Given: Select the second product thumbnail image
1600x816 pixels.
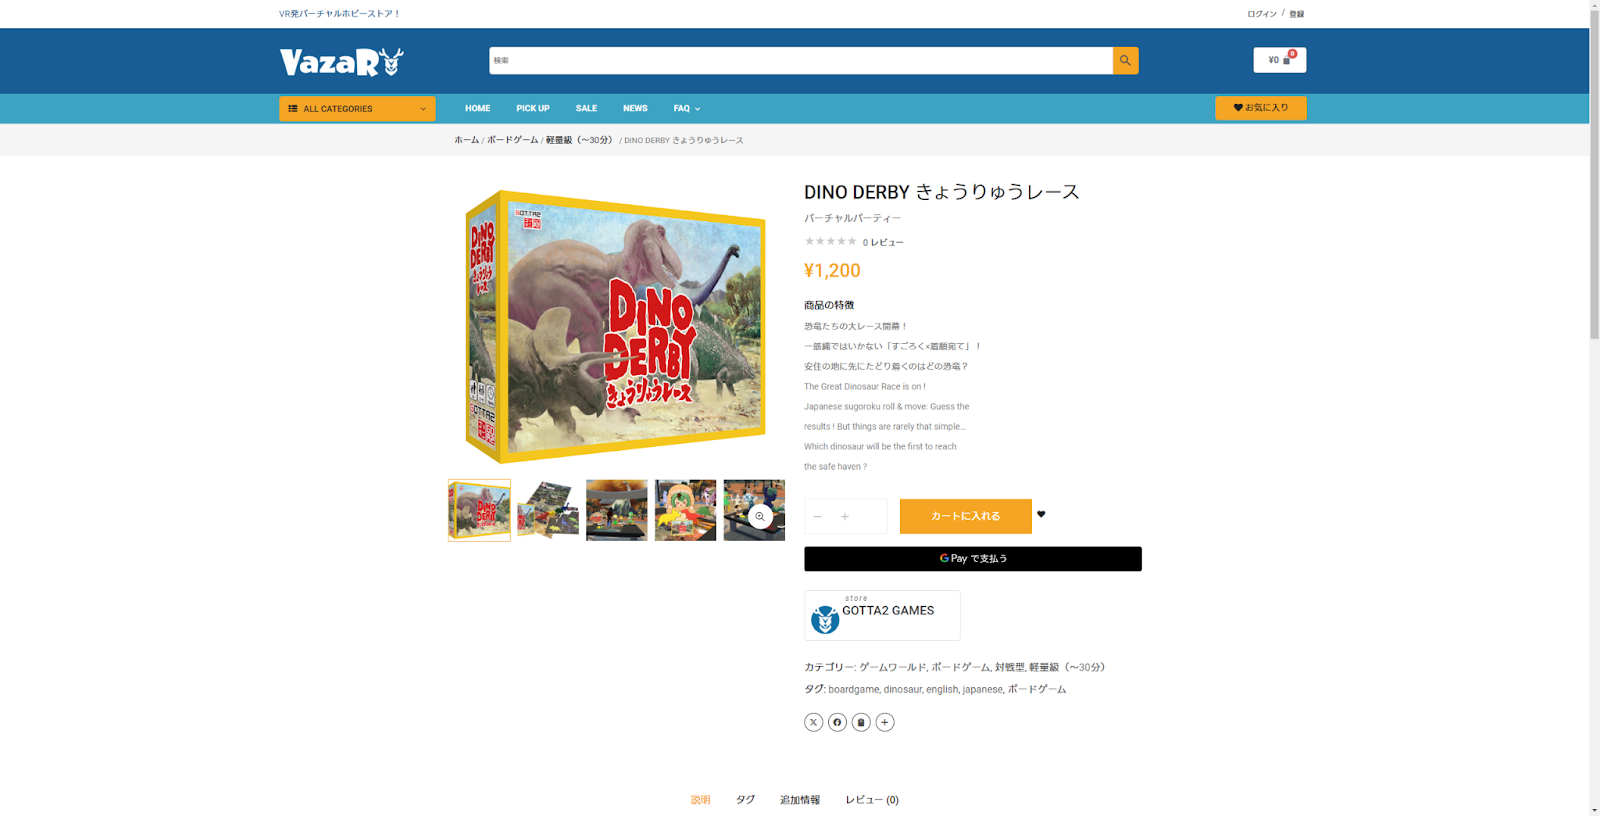Looking at the screenshot, I should pyautogui.click(x=548, y=510).
